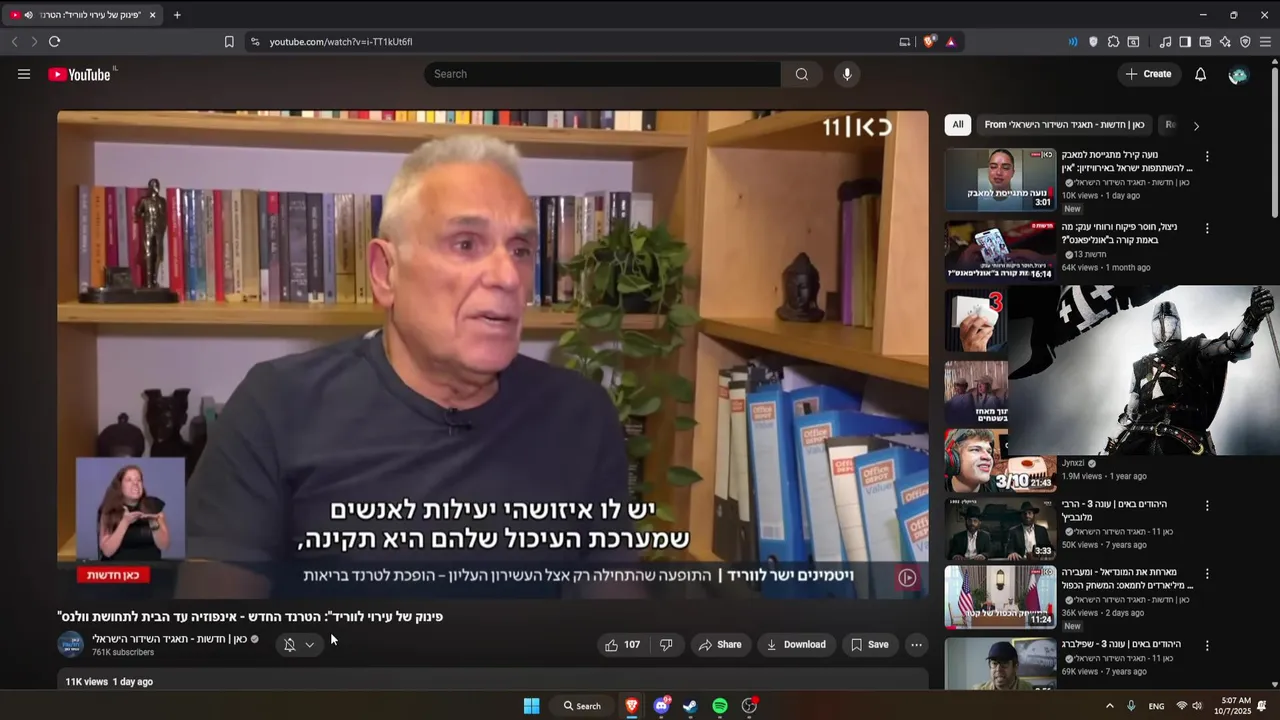Click the browser address bar URL
This screenshot has width=1280, height=720.
[341, 42]
